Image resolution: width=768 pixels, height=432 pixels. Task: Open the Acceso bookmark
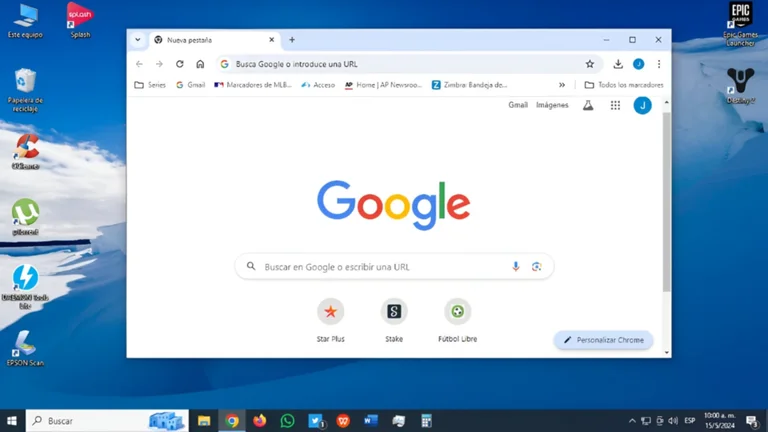tap(318, 85)
